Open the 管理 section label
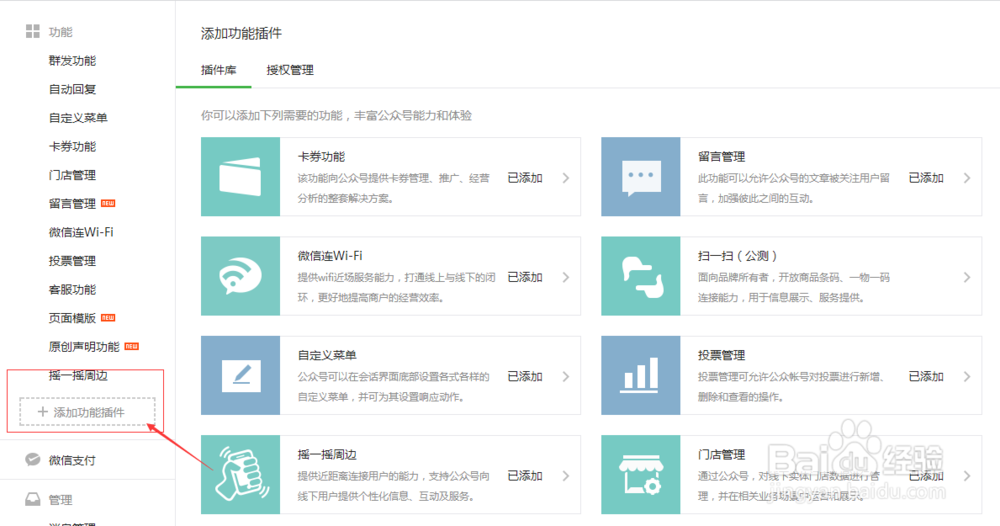This screenshot has width=1000, height=526. (61, 500)
